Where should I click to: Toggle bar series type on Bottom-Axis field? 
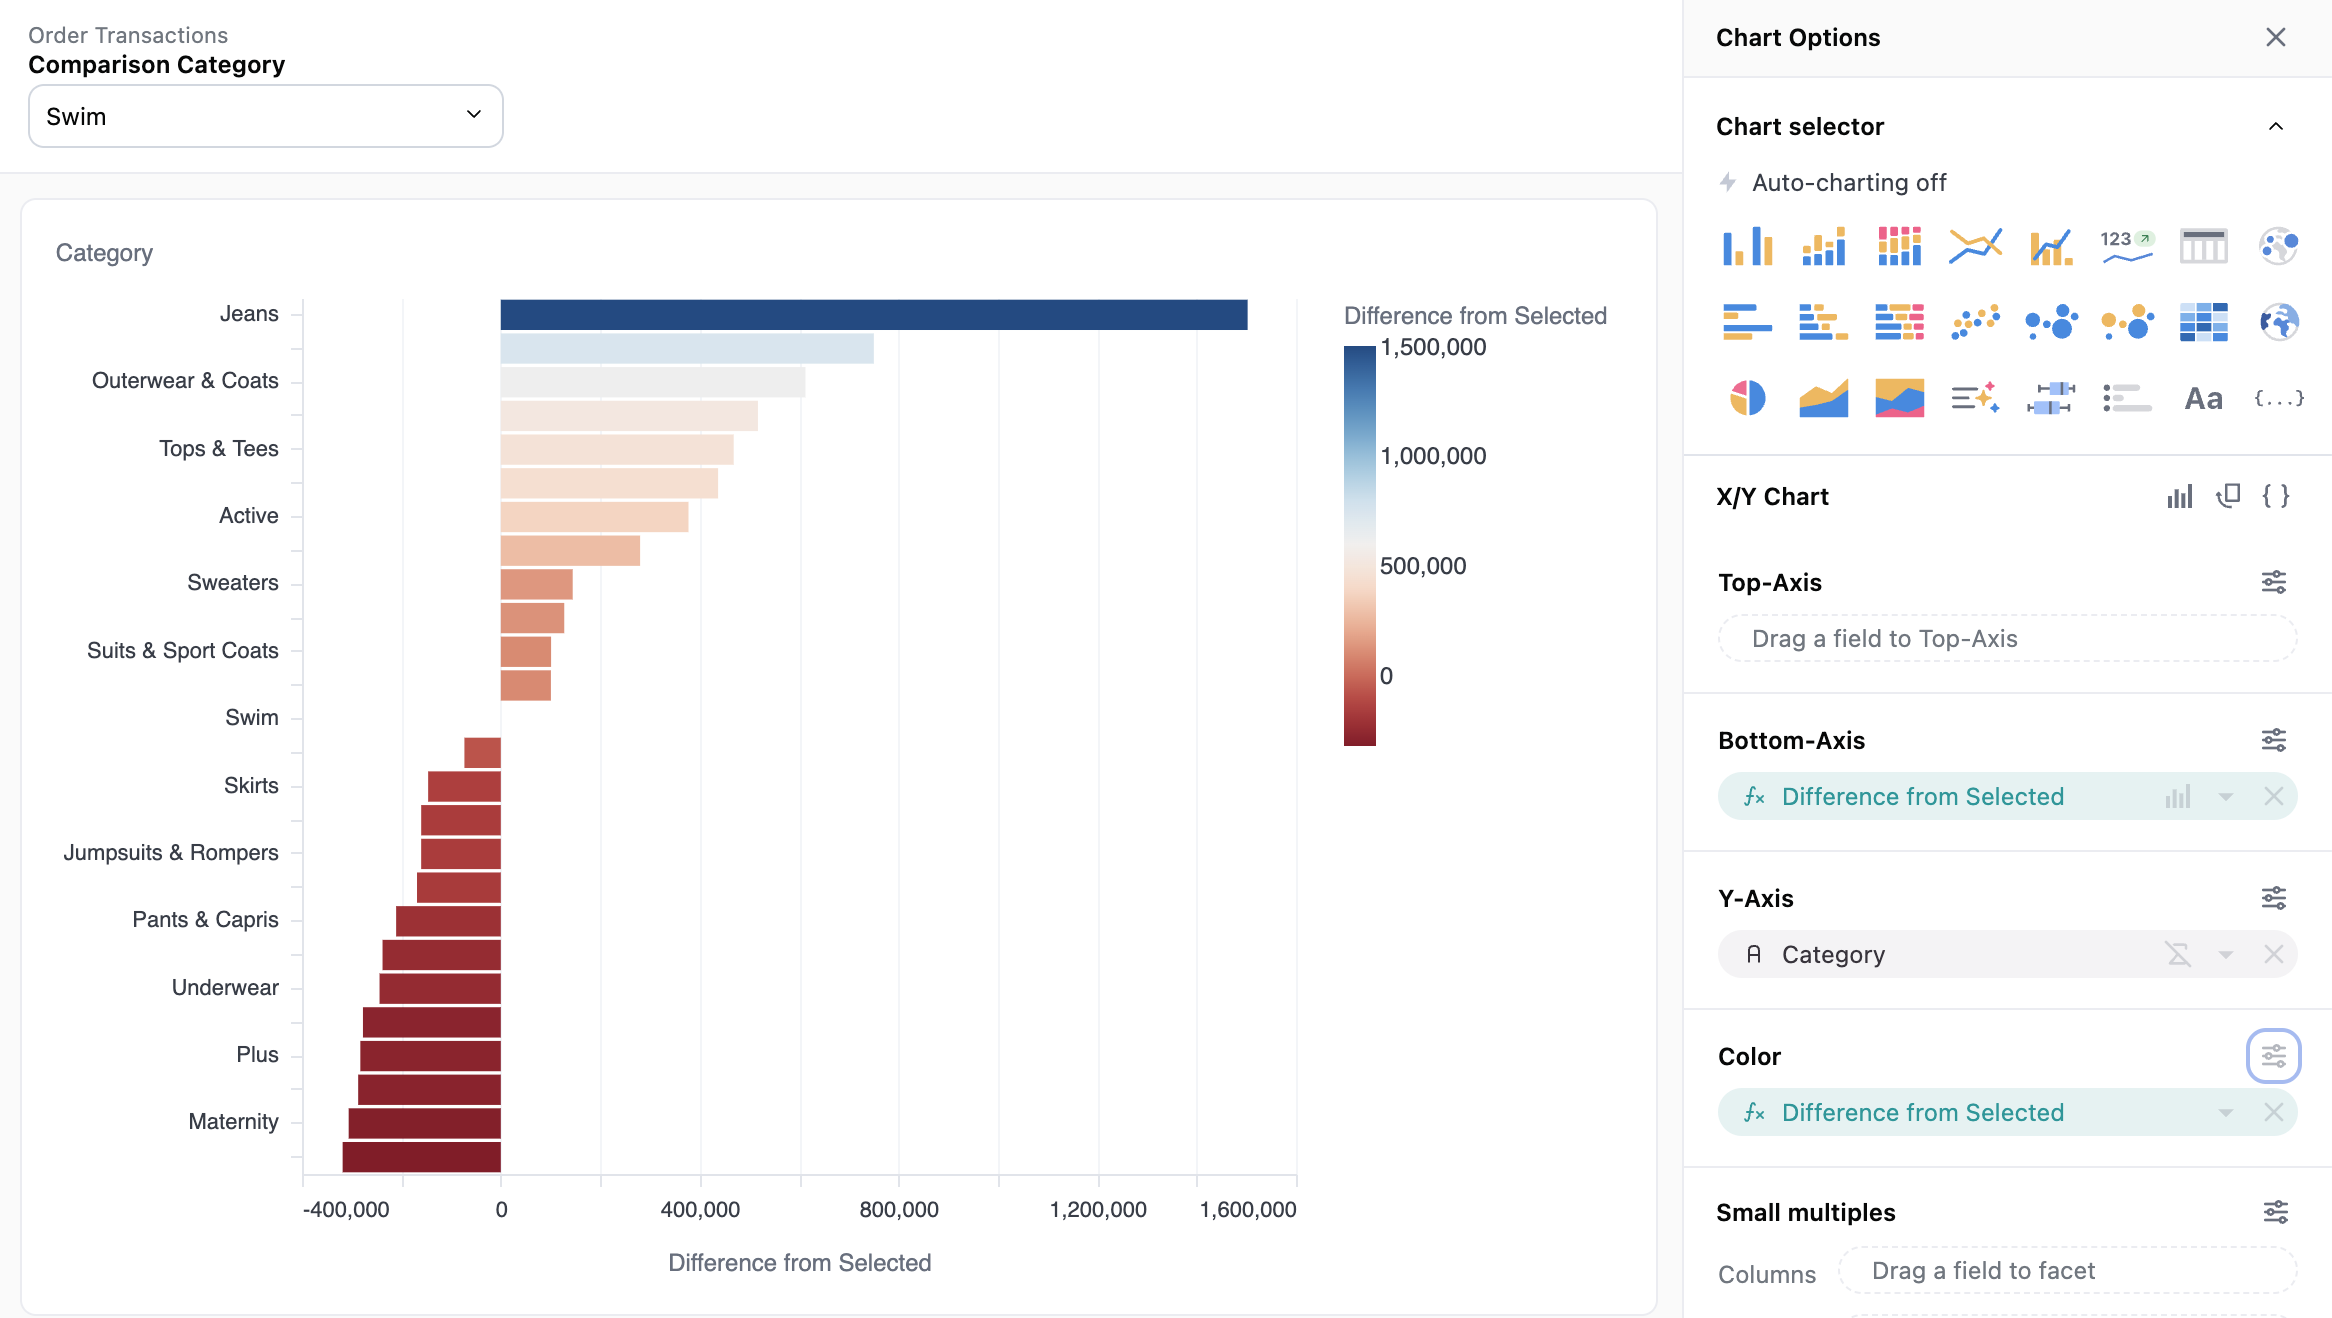click(2178, 797)
